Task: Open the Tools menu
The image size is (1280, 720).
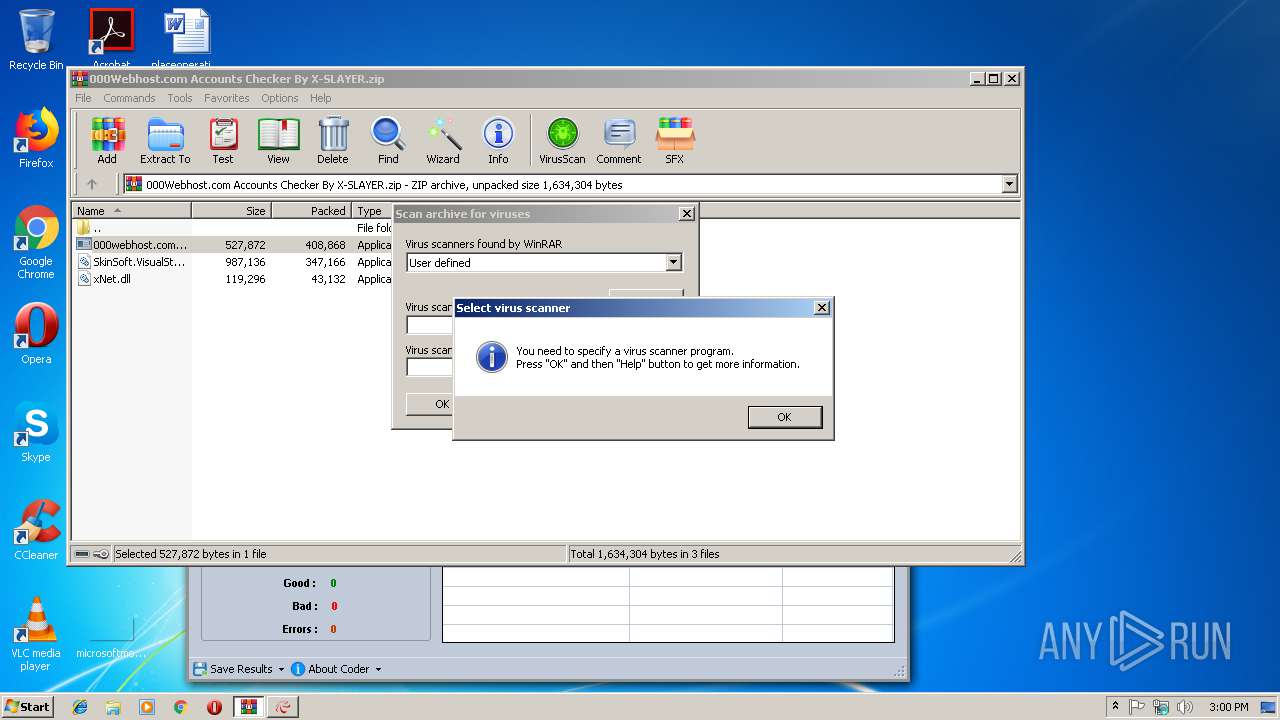Action: pyautogui.click(x=180, y=98)
